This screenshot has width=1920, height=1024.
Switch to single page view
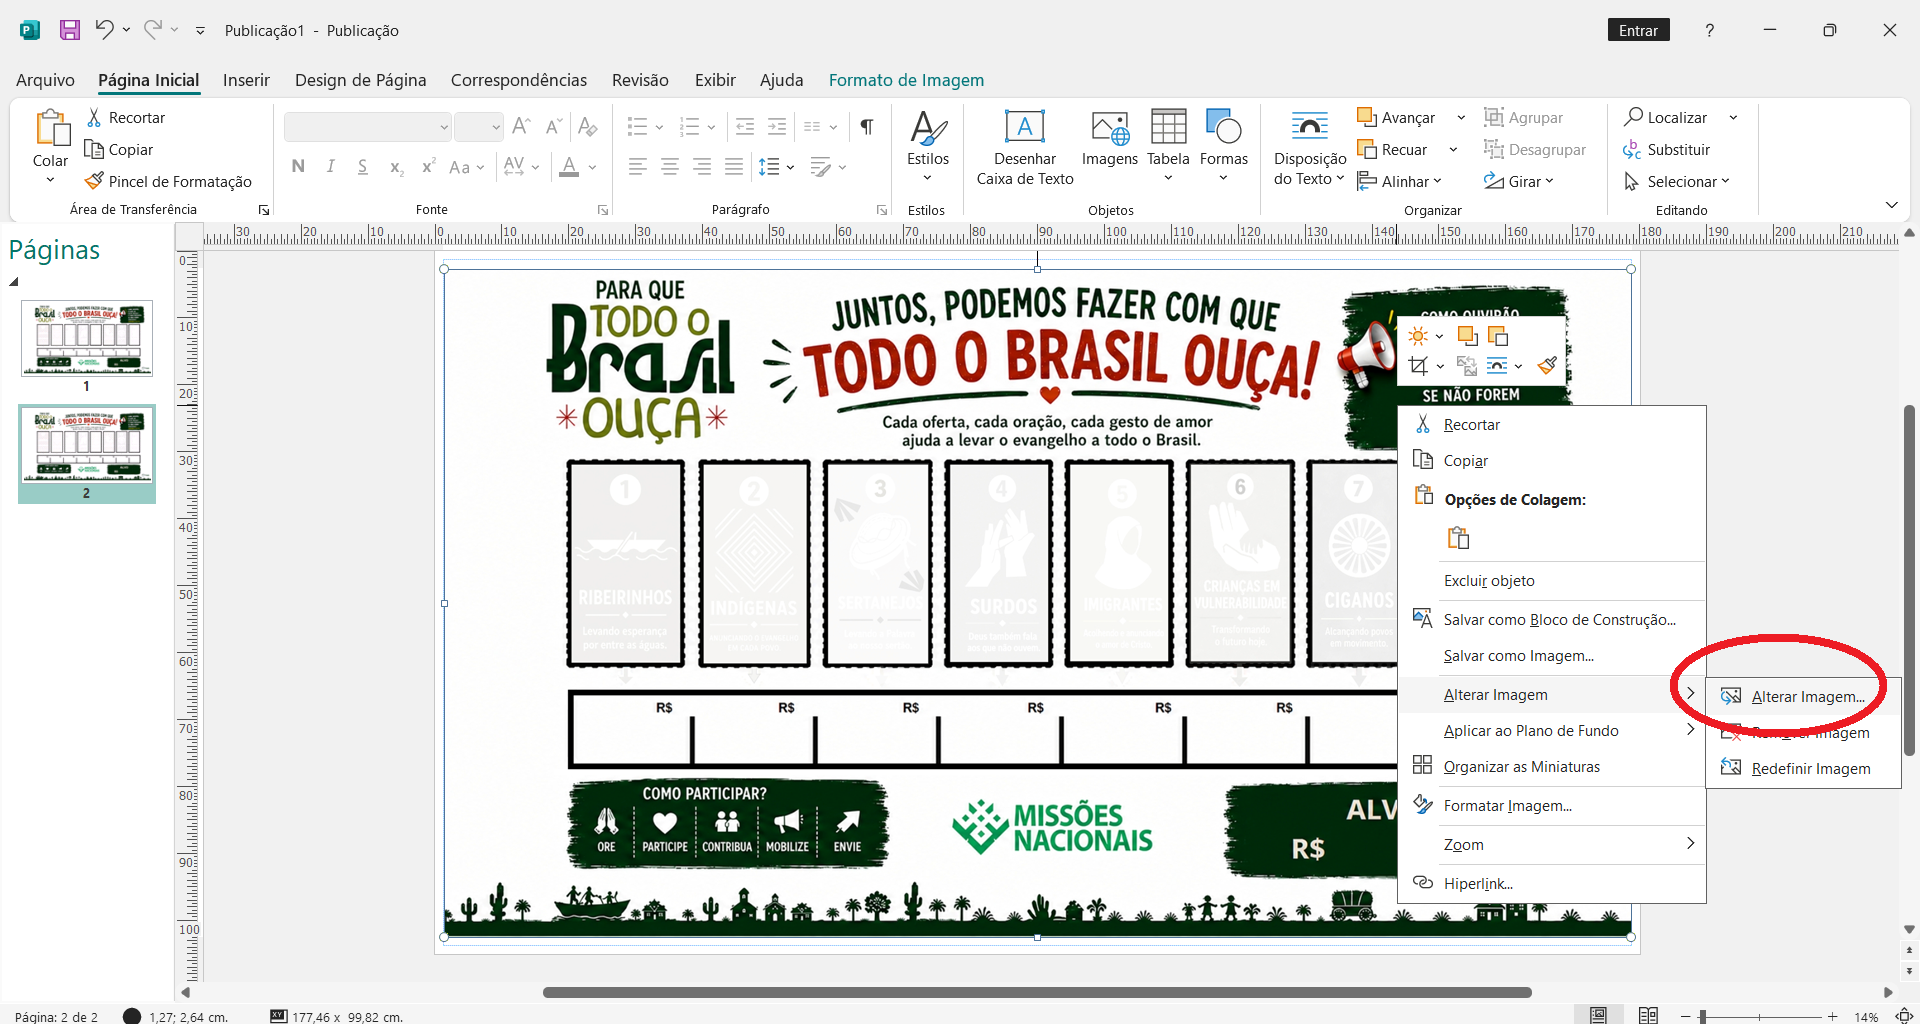[x=1599, y=1016]
